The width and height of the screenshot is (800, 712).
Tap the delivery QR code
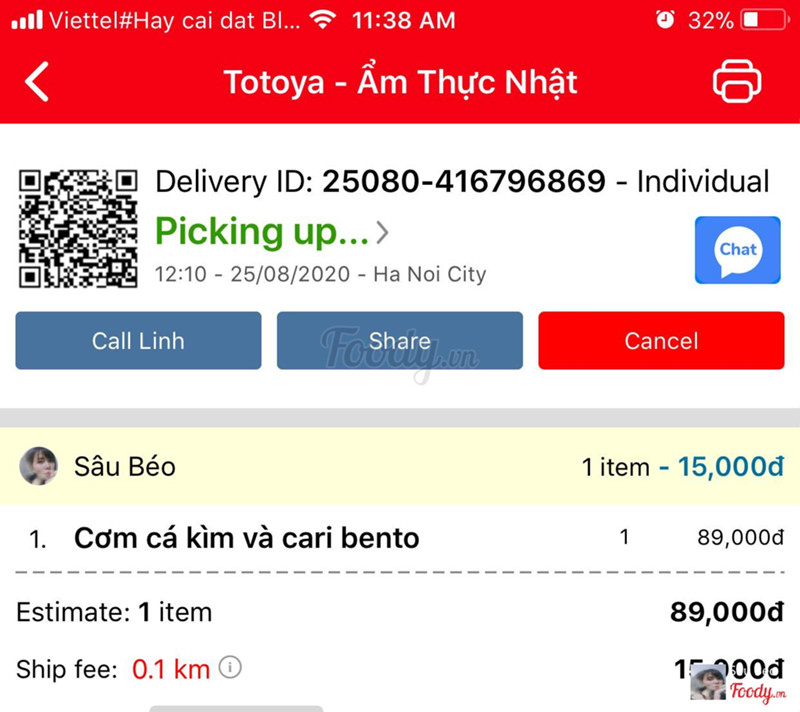(x=78, y=229)
